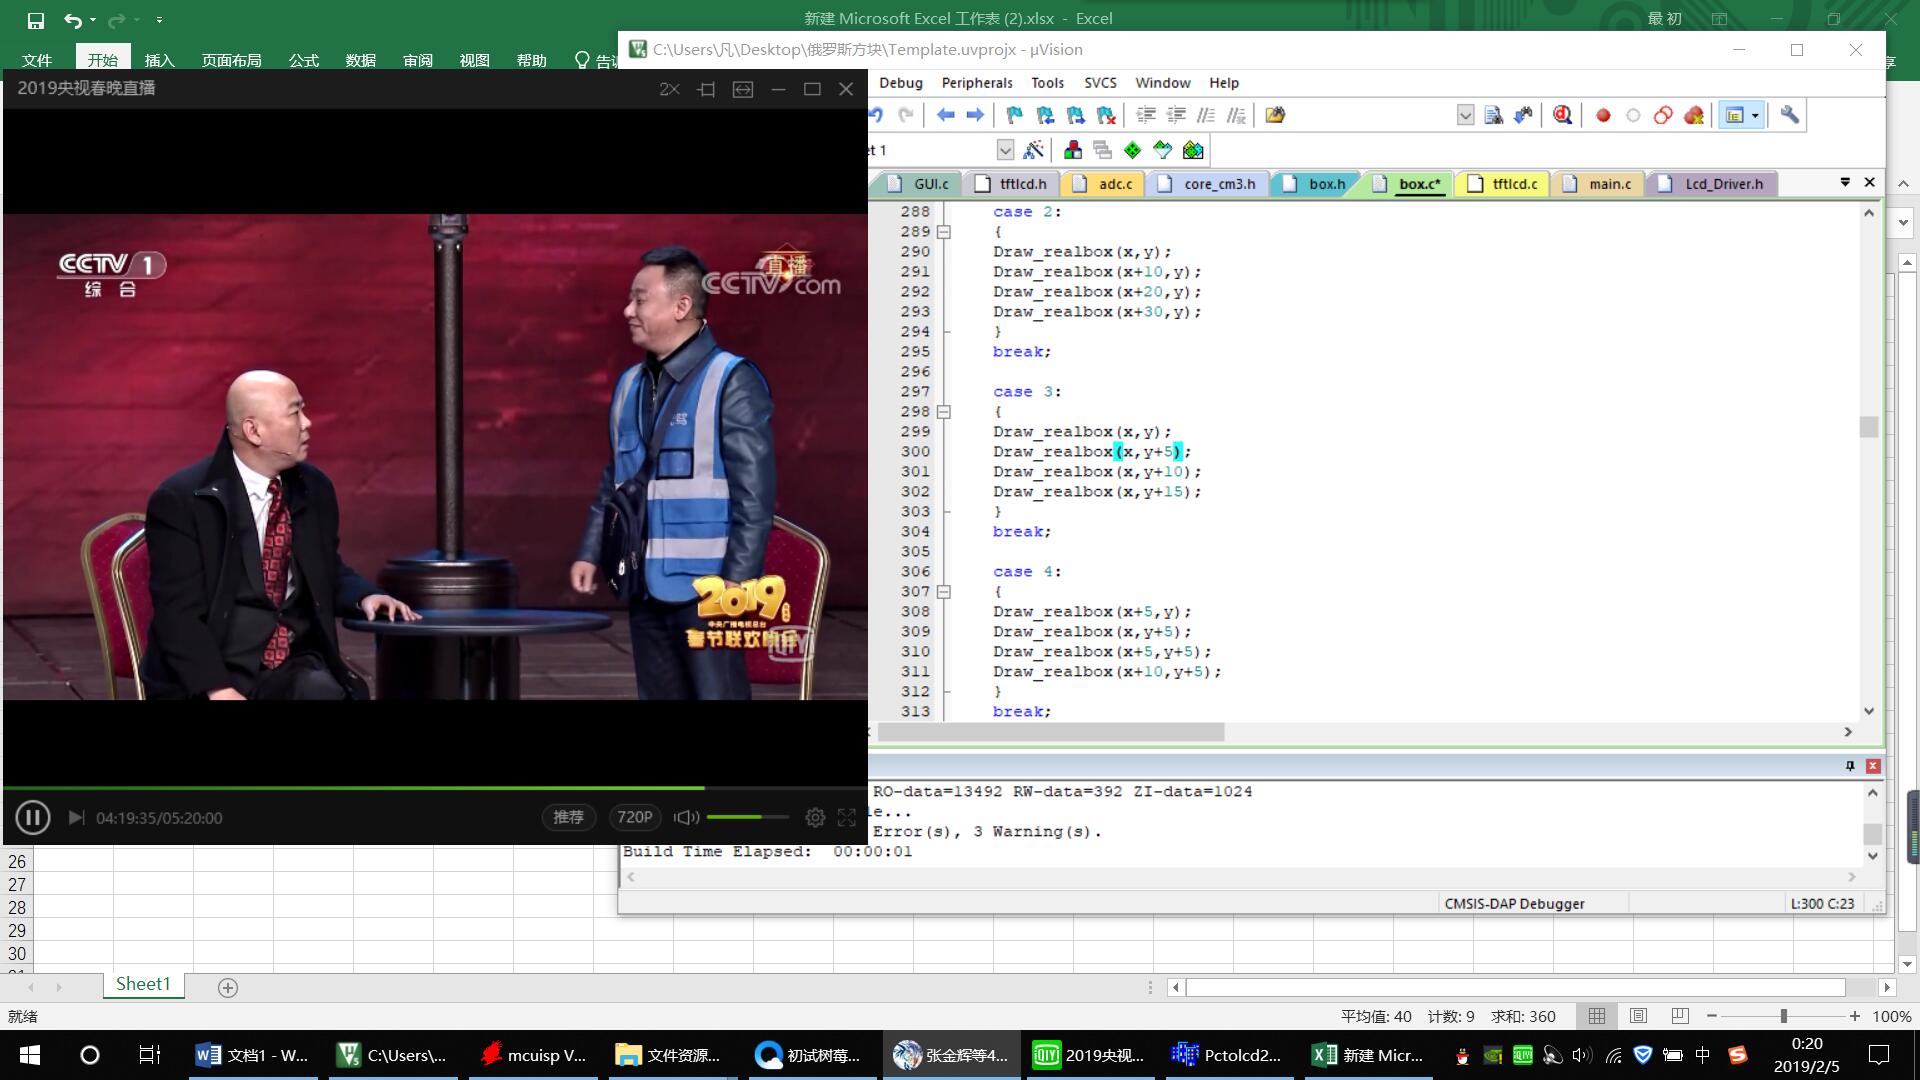Screen dimensions: 1920x1080
Task: Select 720P video quality button
Action: (634, 817)
